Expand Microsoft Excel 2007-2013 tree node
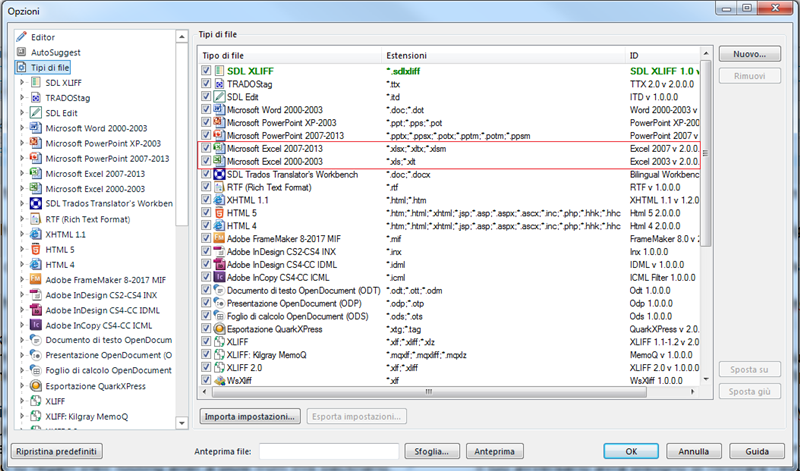The image size is (800, 471). [22, 173]
